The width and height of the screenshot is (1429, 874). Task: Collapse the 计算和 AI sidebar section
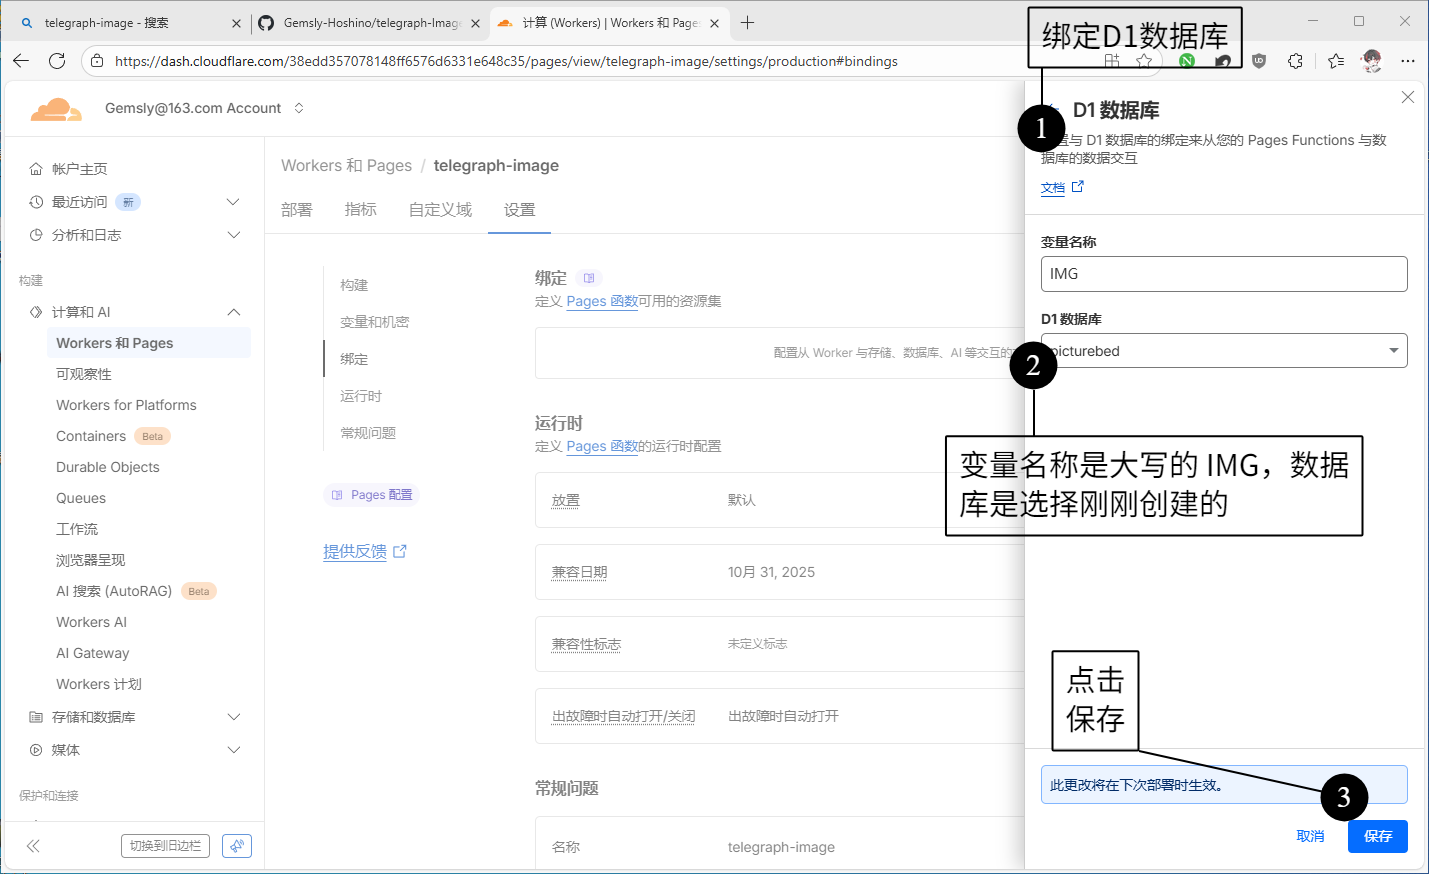(x=233, y=312)
